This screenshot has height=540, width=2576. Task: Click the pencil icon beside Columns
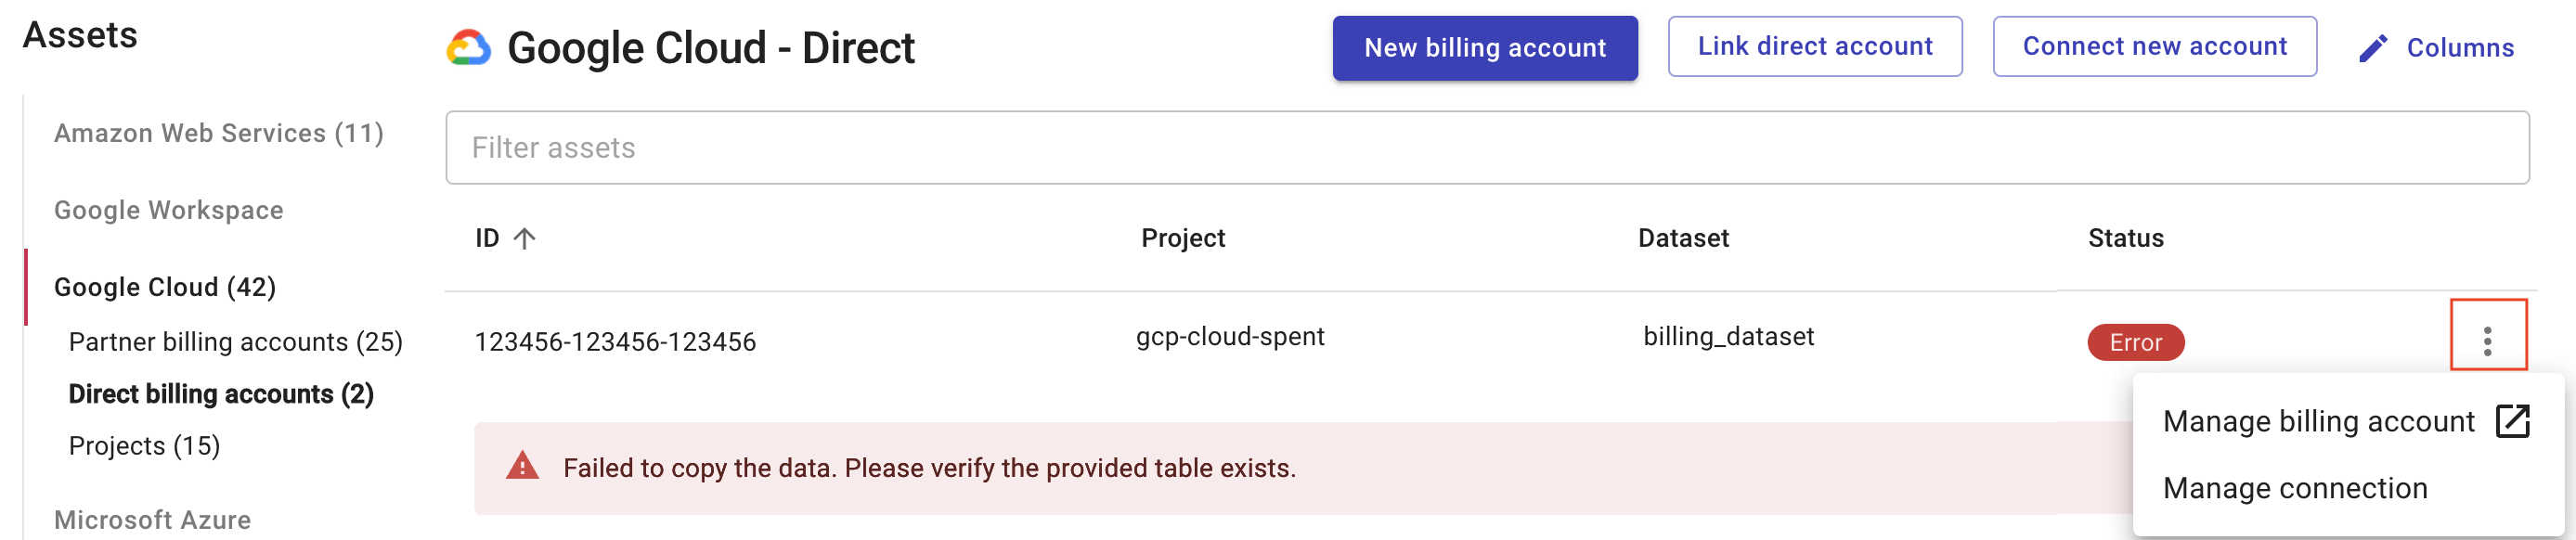tap(2371, 47)
